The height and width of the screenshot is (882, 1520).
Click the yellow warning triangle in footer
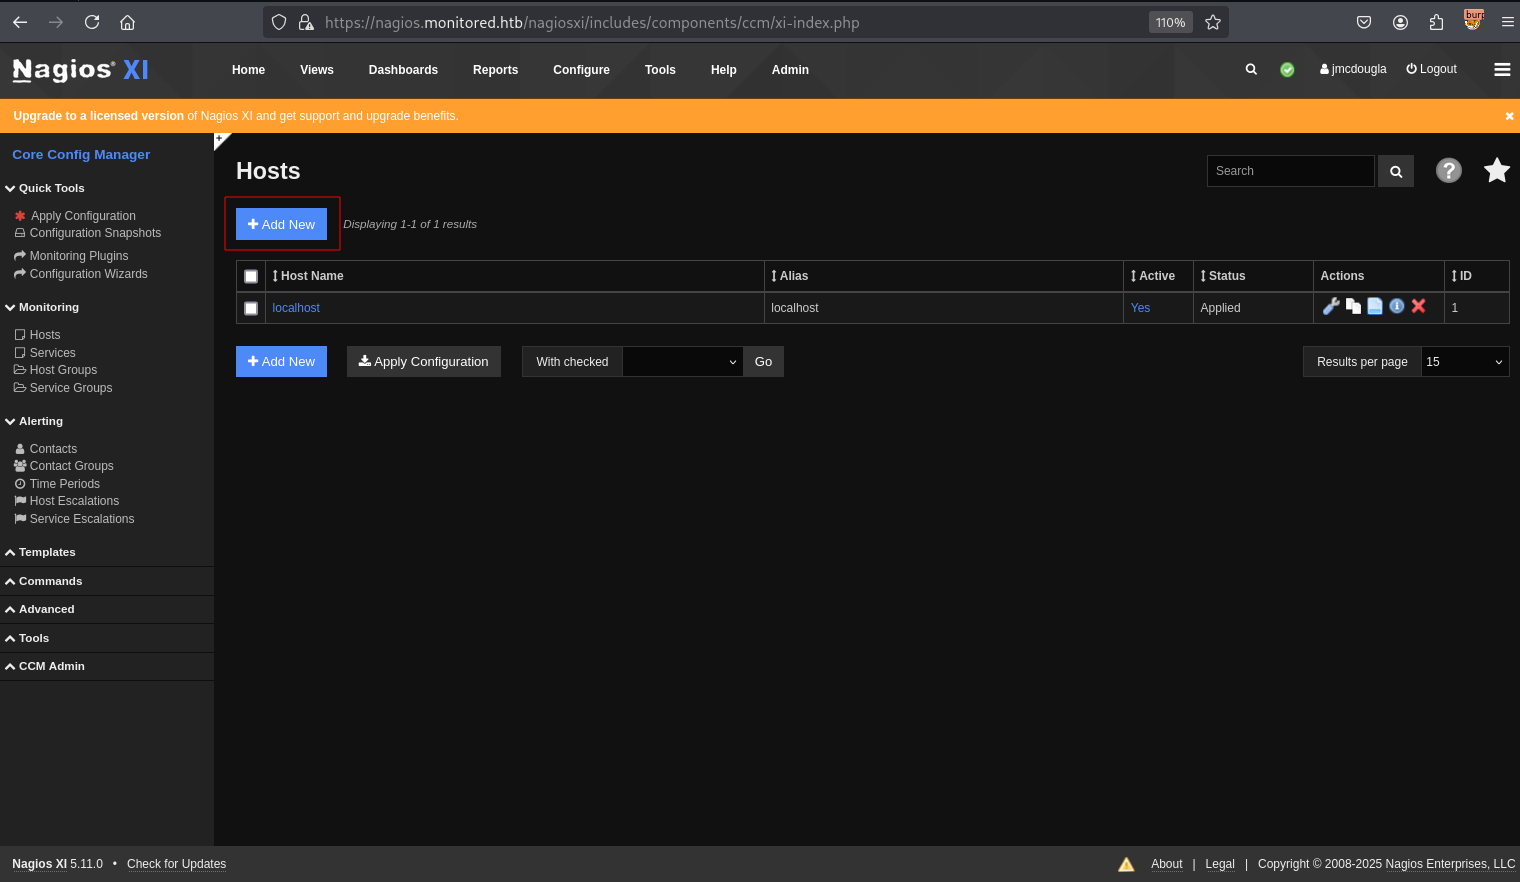point(1126,864)
